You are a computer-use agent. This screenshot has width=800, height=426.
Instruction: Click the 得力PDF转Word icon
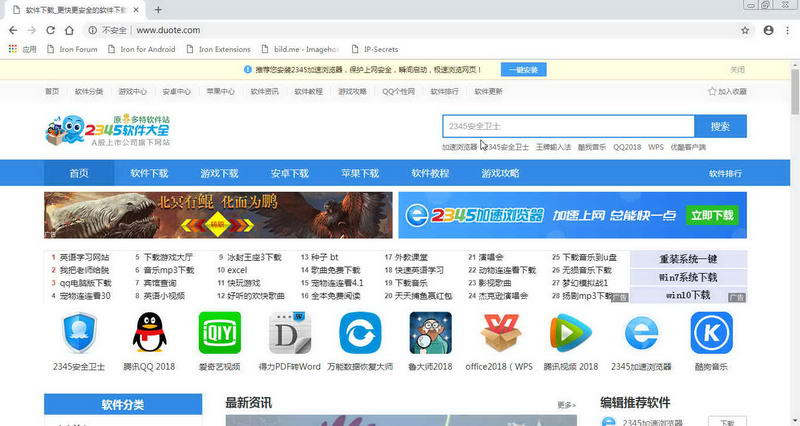pyautogui.click(x=290, y=333)
